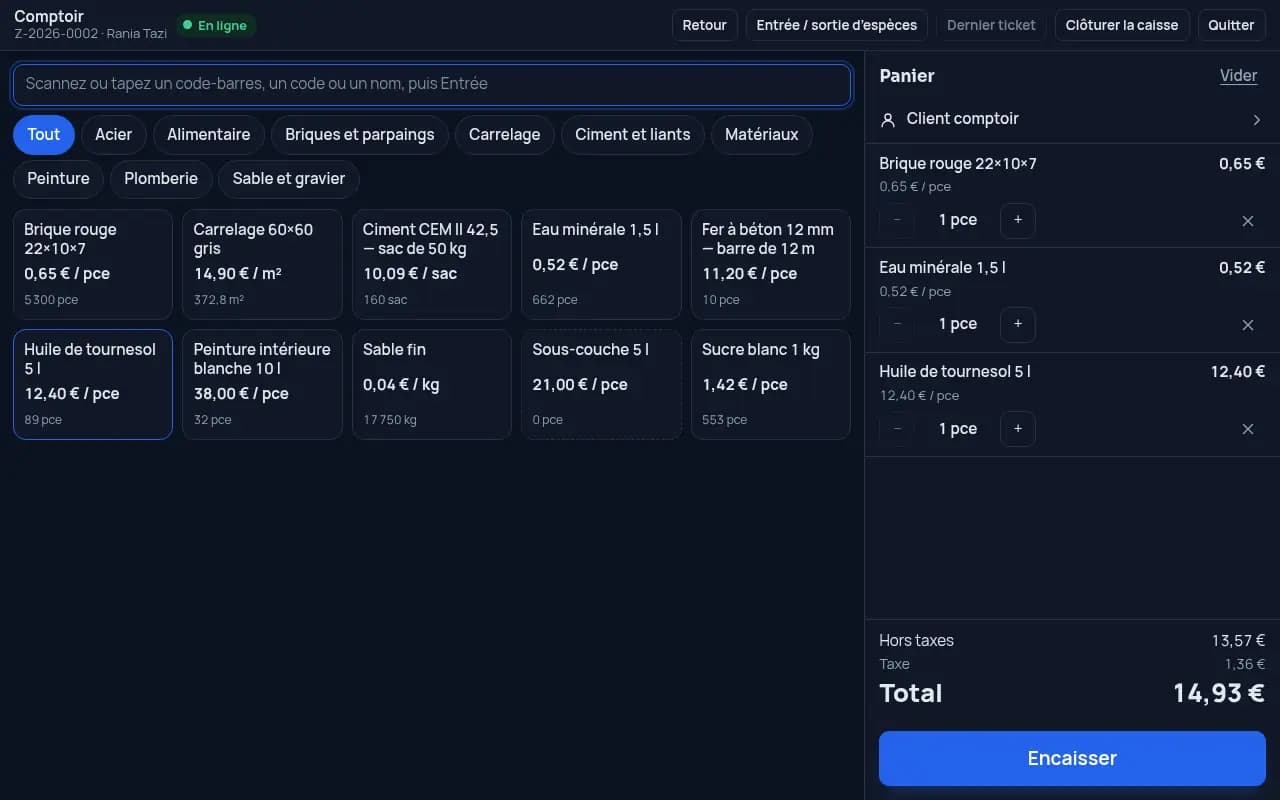
Task: Remove Huile de tournesol 5 l from cart
Action: (x=1247, y=429)
